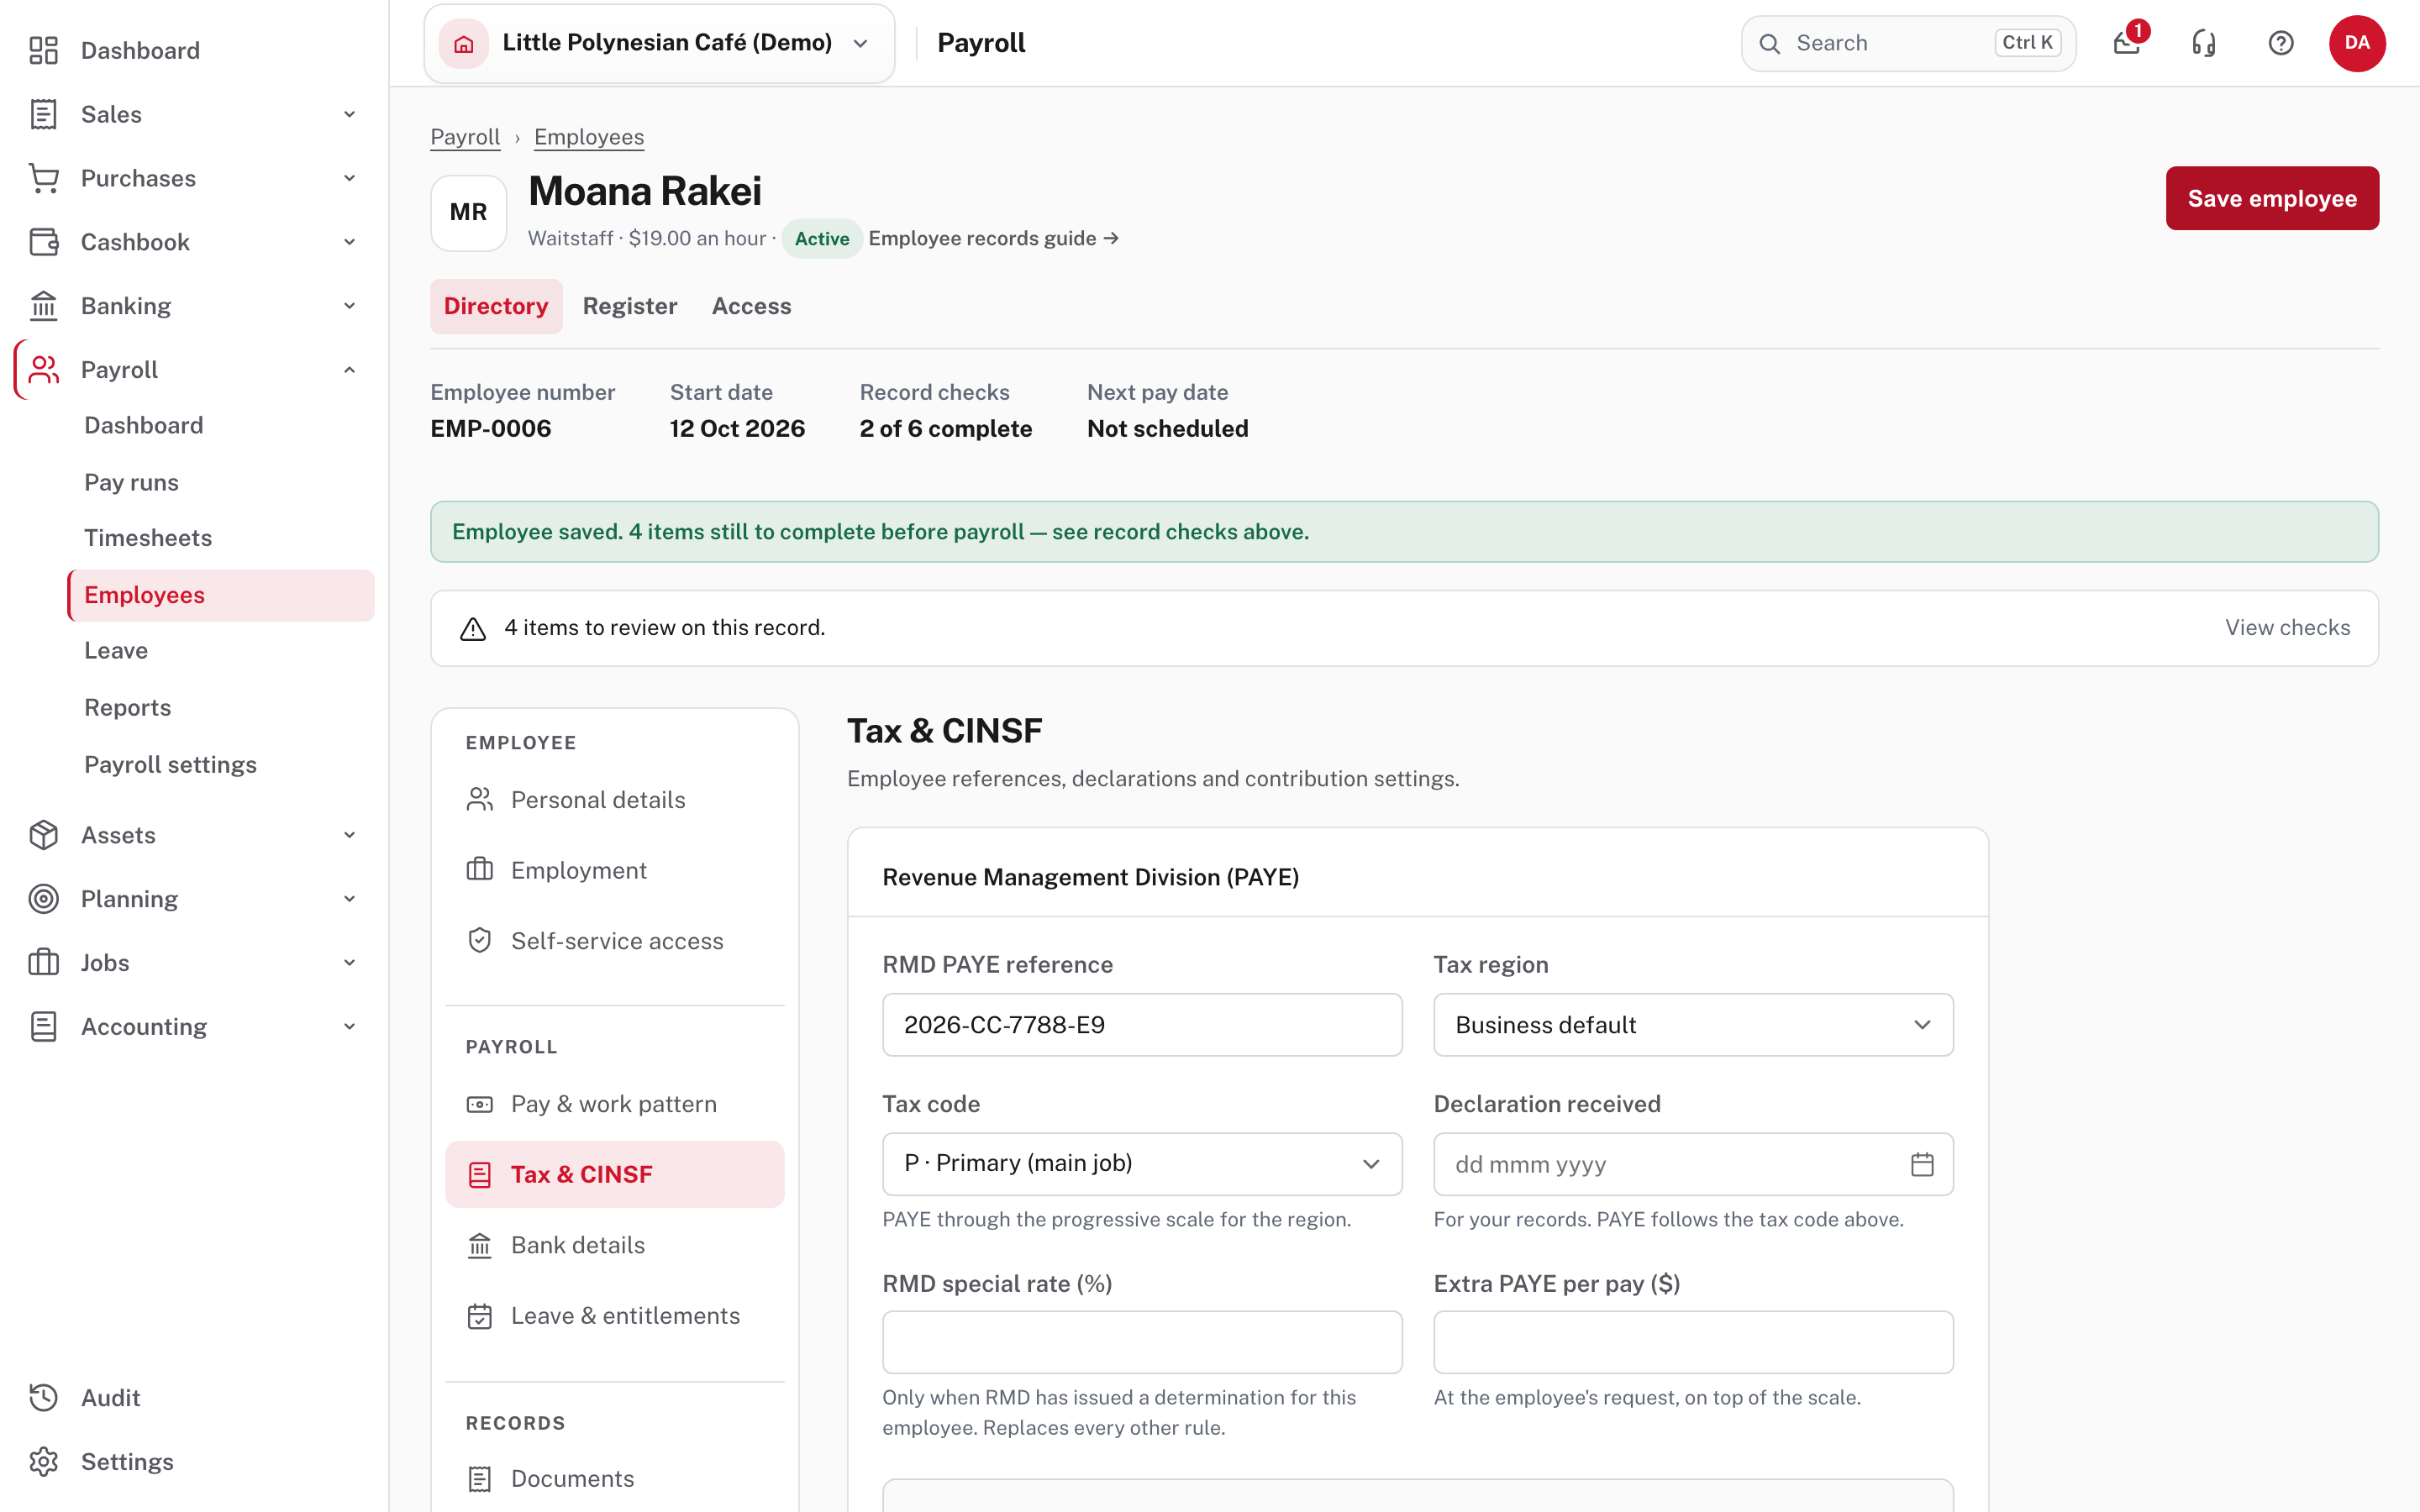Open the Employee records guide link

[993, 239]
